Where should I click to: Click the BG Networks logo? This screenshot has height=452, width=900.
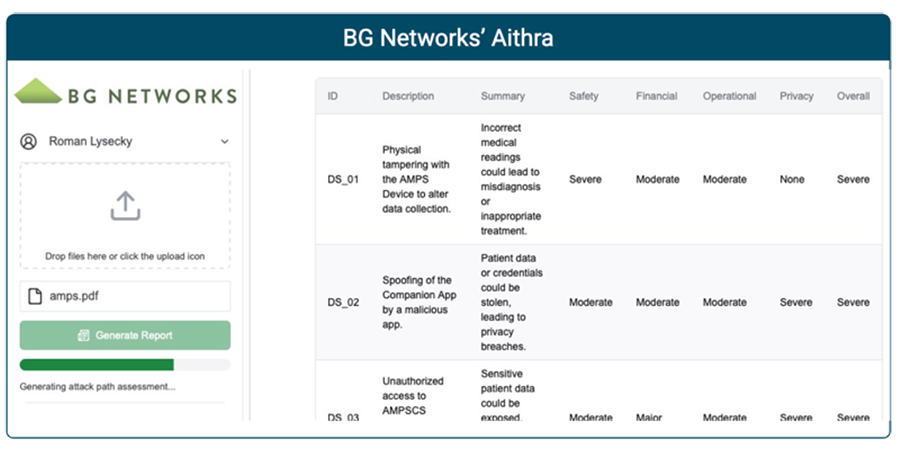(x=125, y=93)
